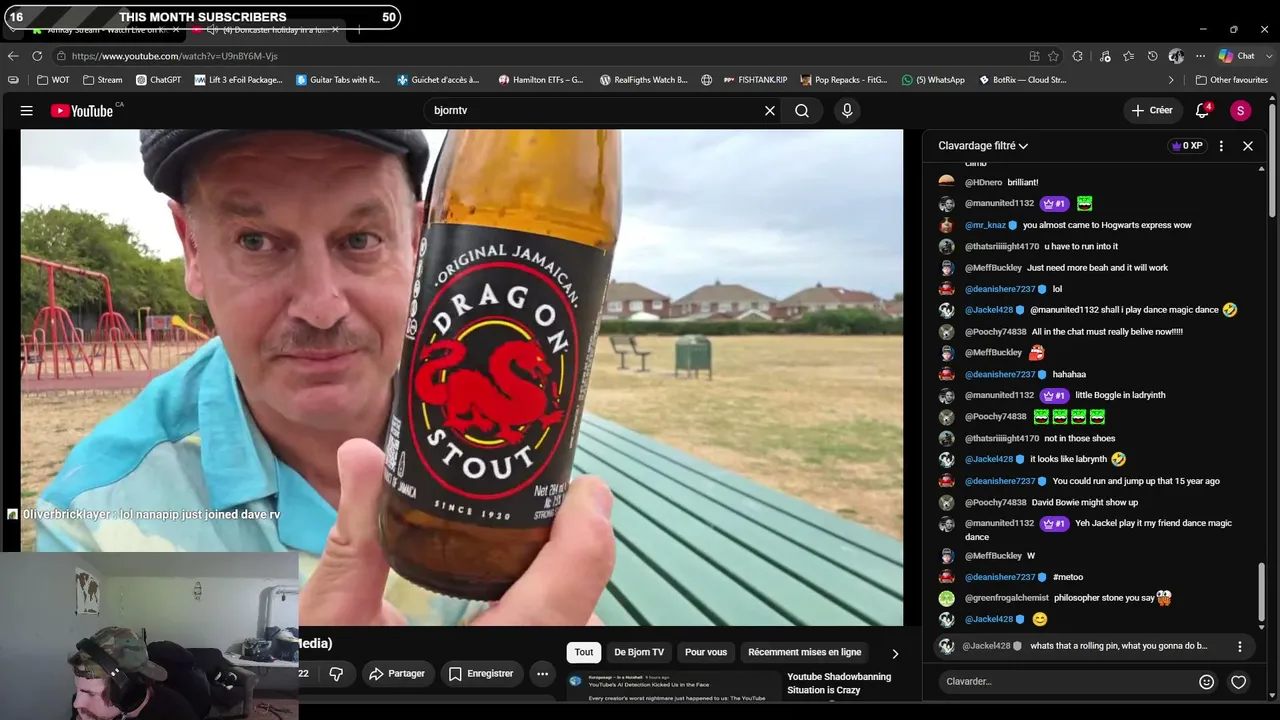Select the Pour vous chip
The height and width of the screenshot is (720, 1280).
pos(706,653)
